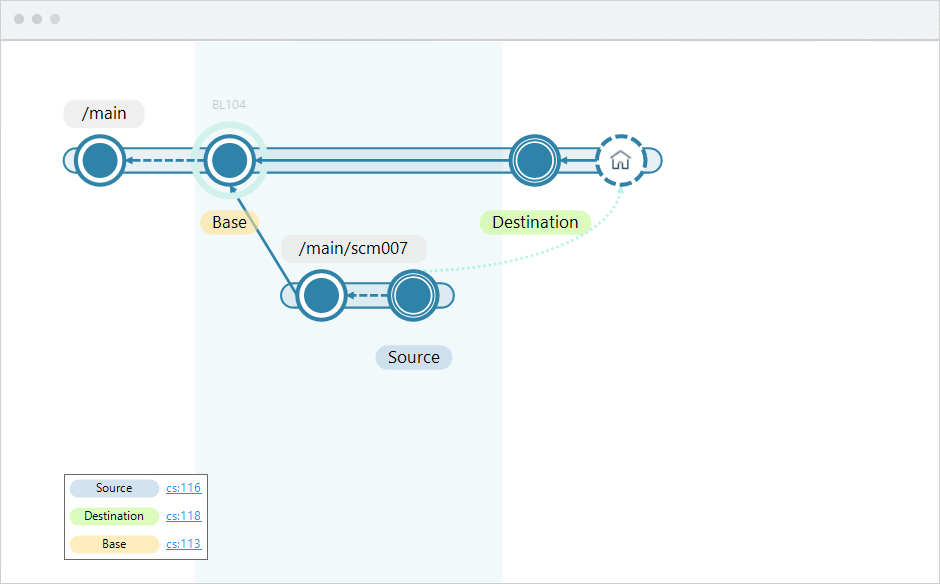This screenshot has height=584, width=940.
Task: Select the leftmost changeset on /main branch
Action: coord(99,159)
